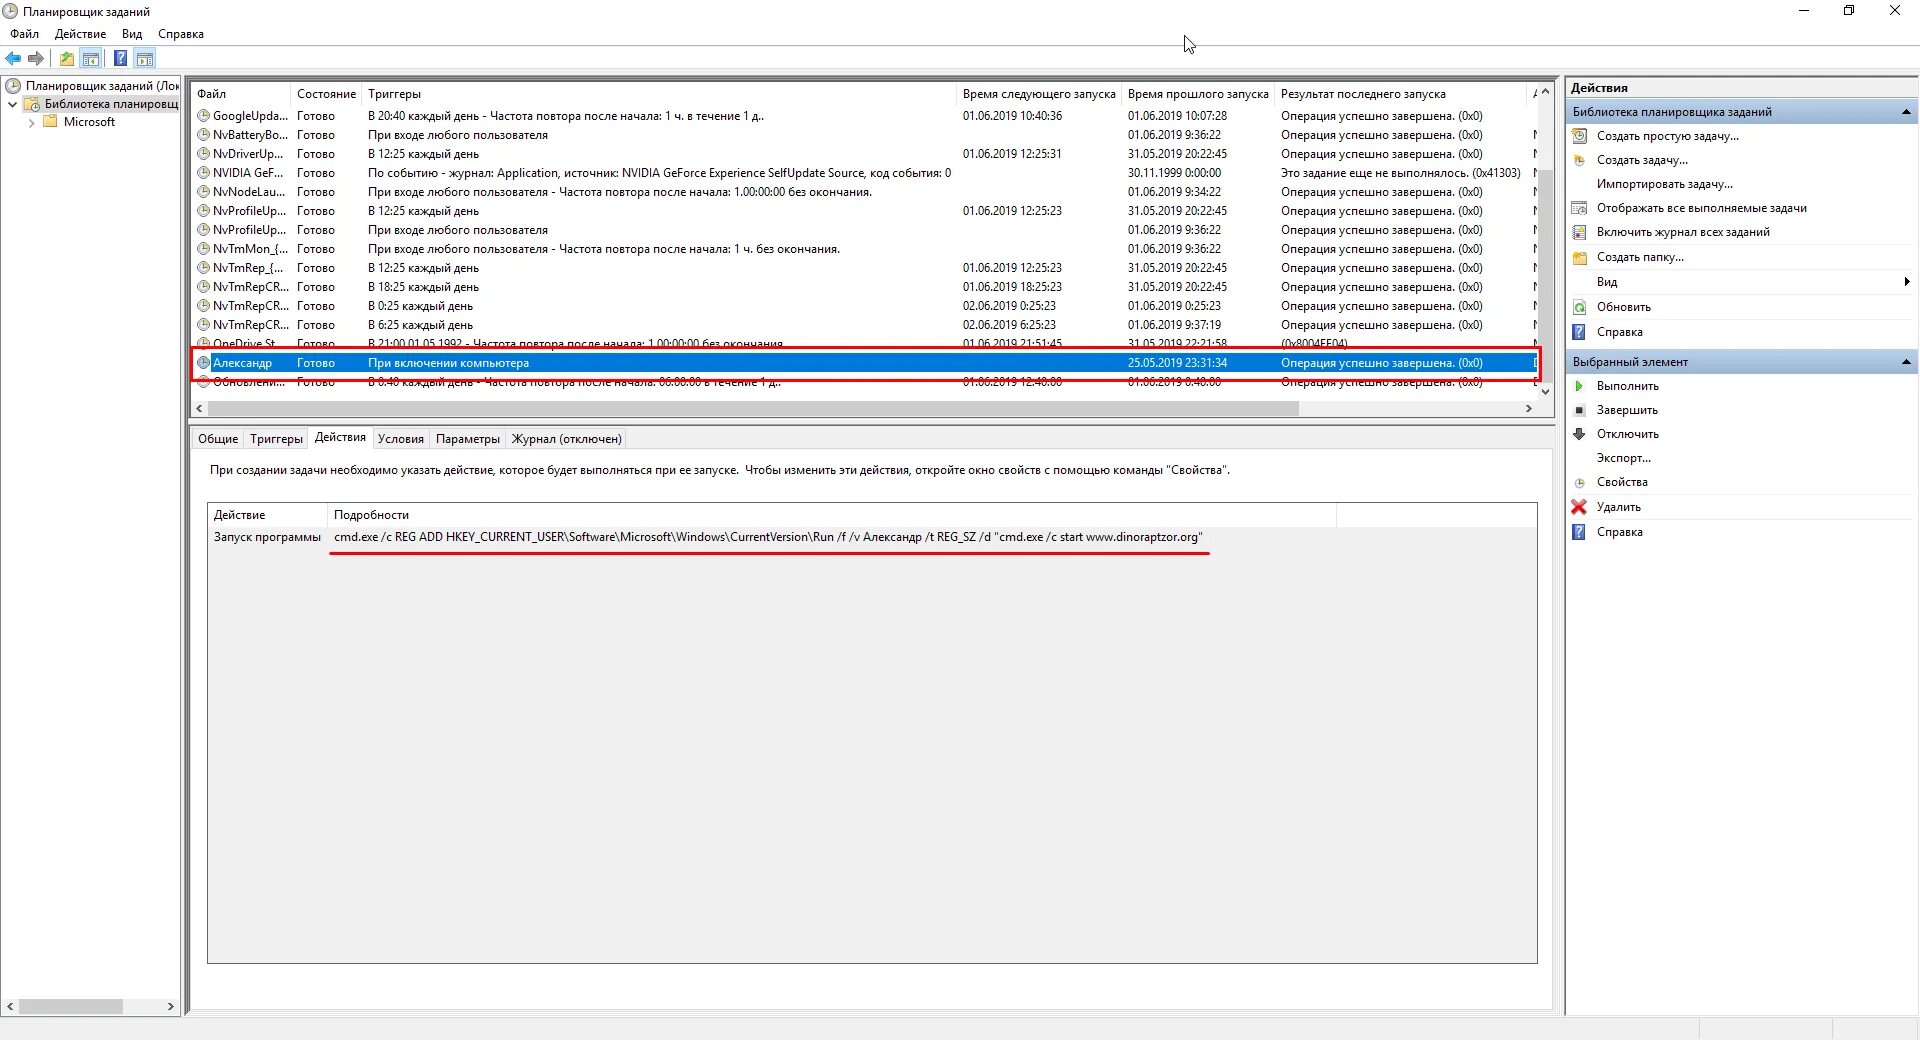The width and height of the screenshot is (1920, 1040).
Task: Click the Properties clock icon
Action: click(x=1579, y=482)
